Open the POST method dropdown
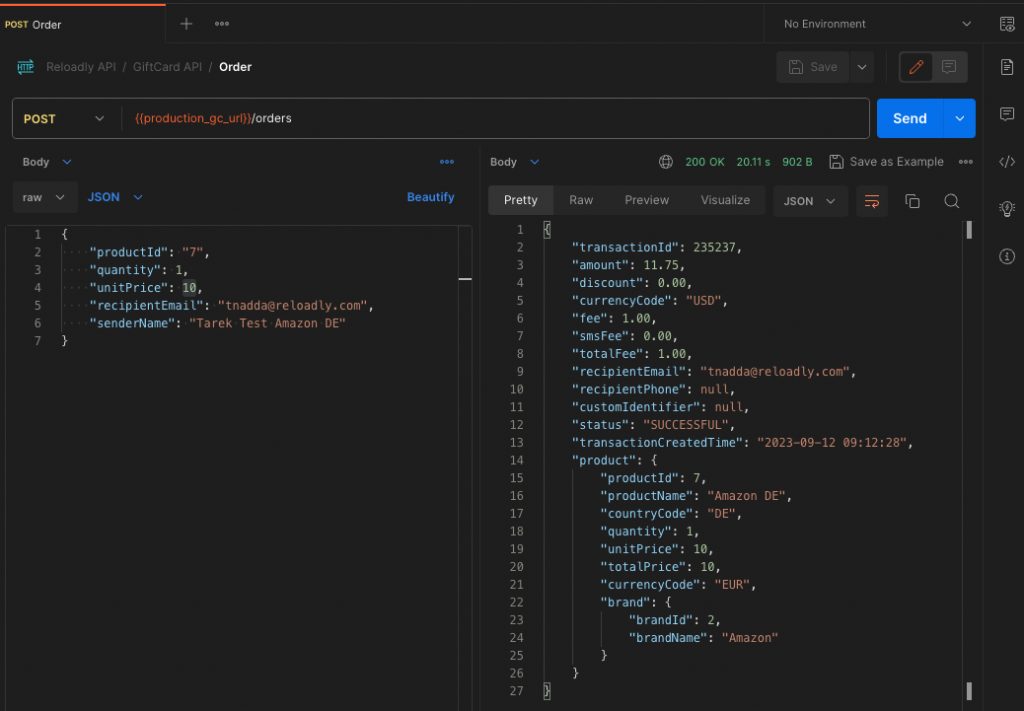 pyautogui.click(x=64, y=118)
